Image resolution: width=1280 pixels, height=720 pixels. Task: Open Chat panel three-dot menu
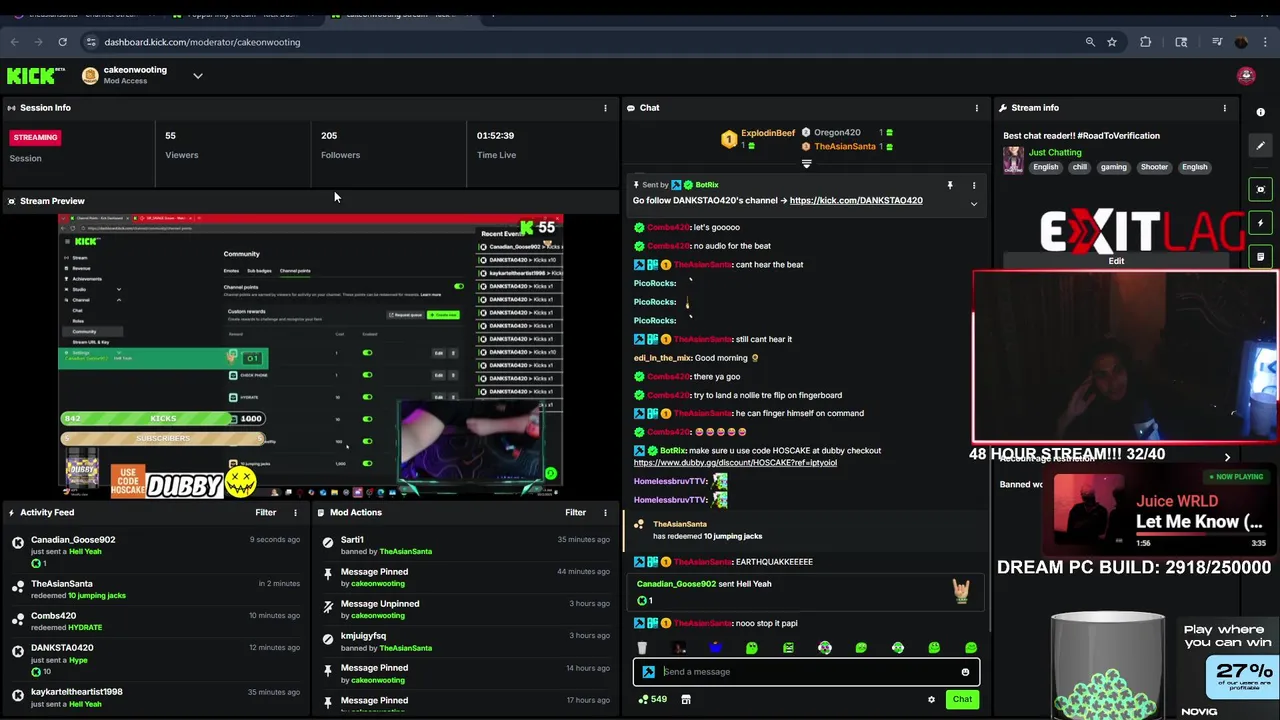tap(977, 108)
